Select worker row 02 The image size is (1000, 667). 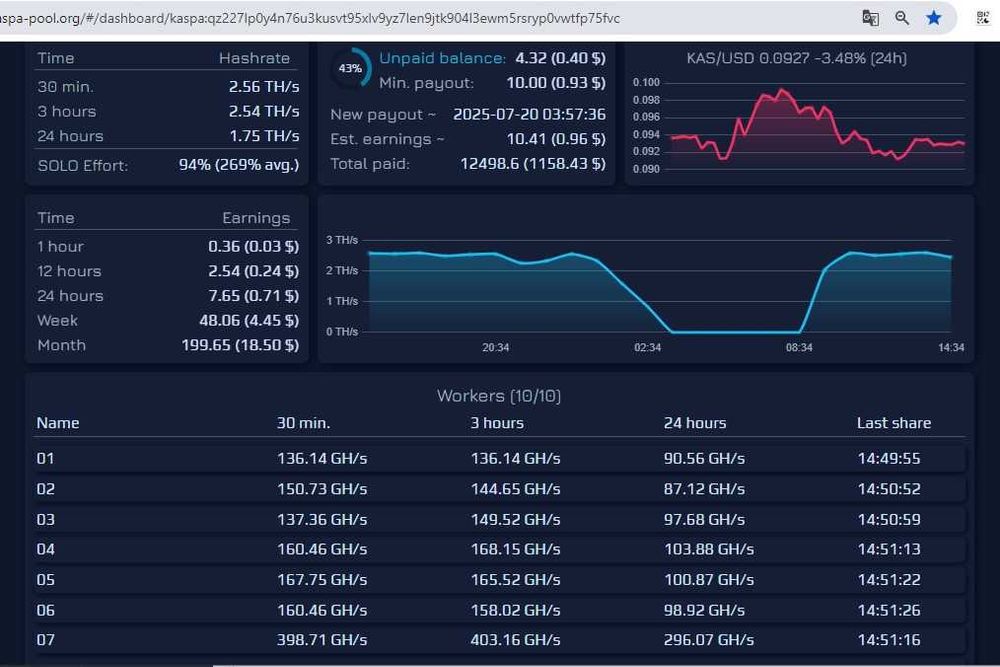[499, 489]
